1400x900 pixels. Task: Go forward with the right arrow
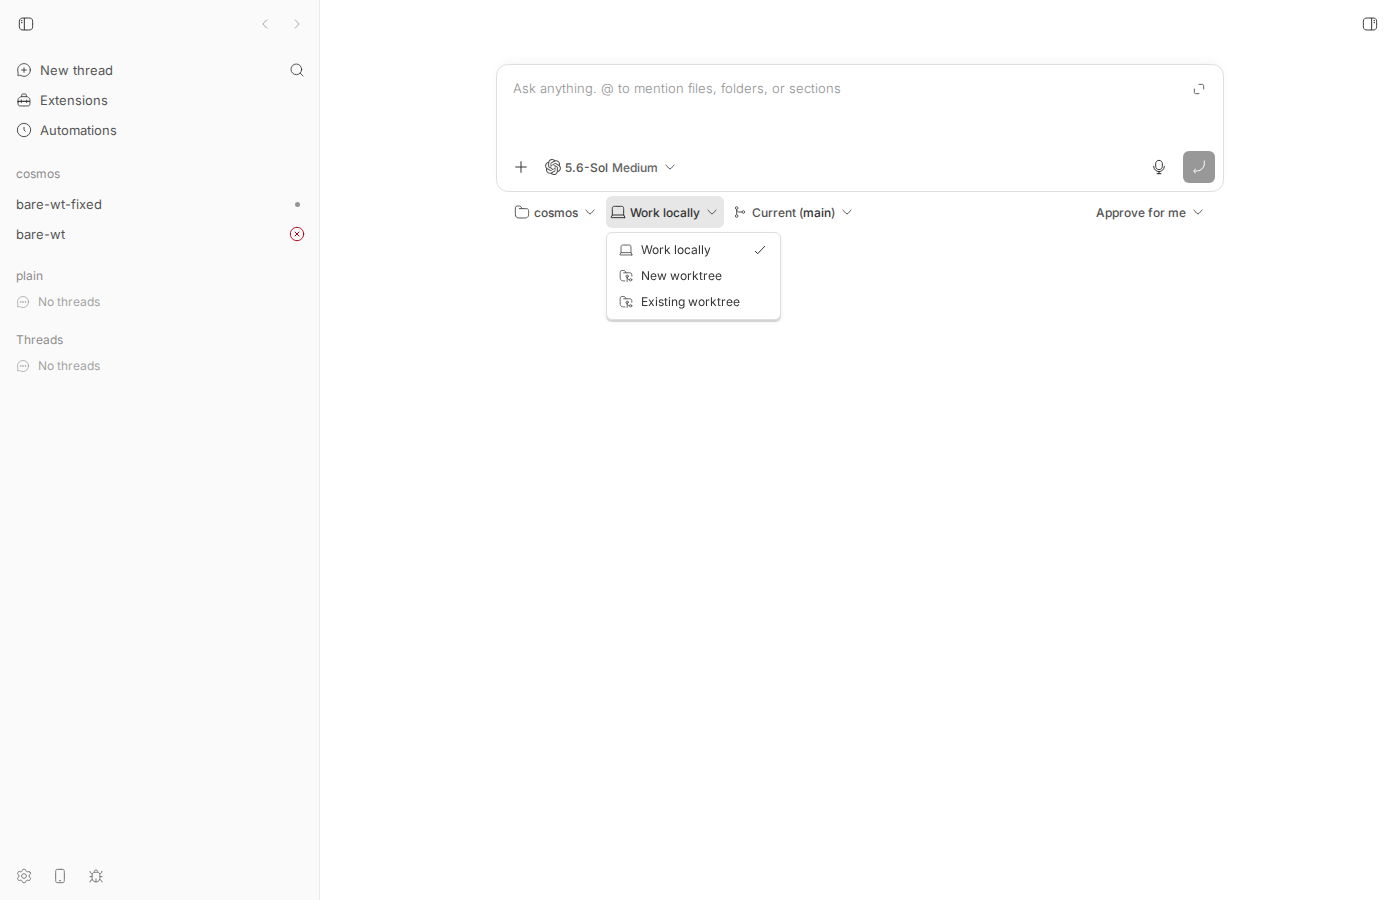pyautogui.click(x=297, y=24)
